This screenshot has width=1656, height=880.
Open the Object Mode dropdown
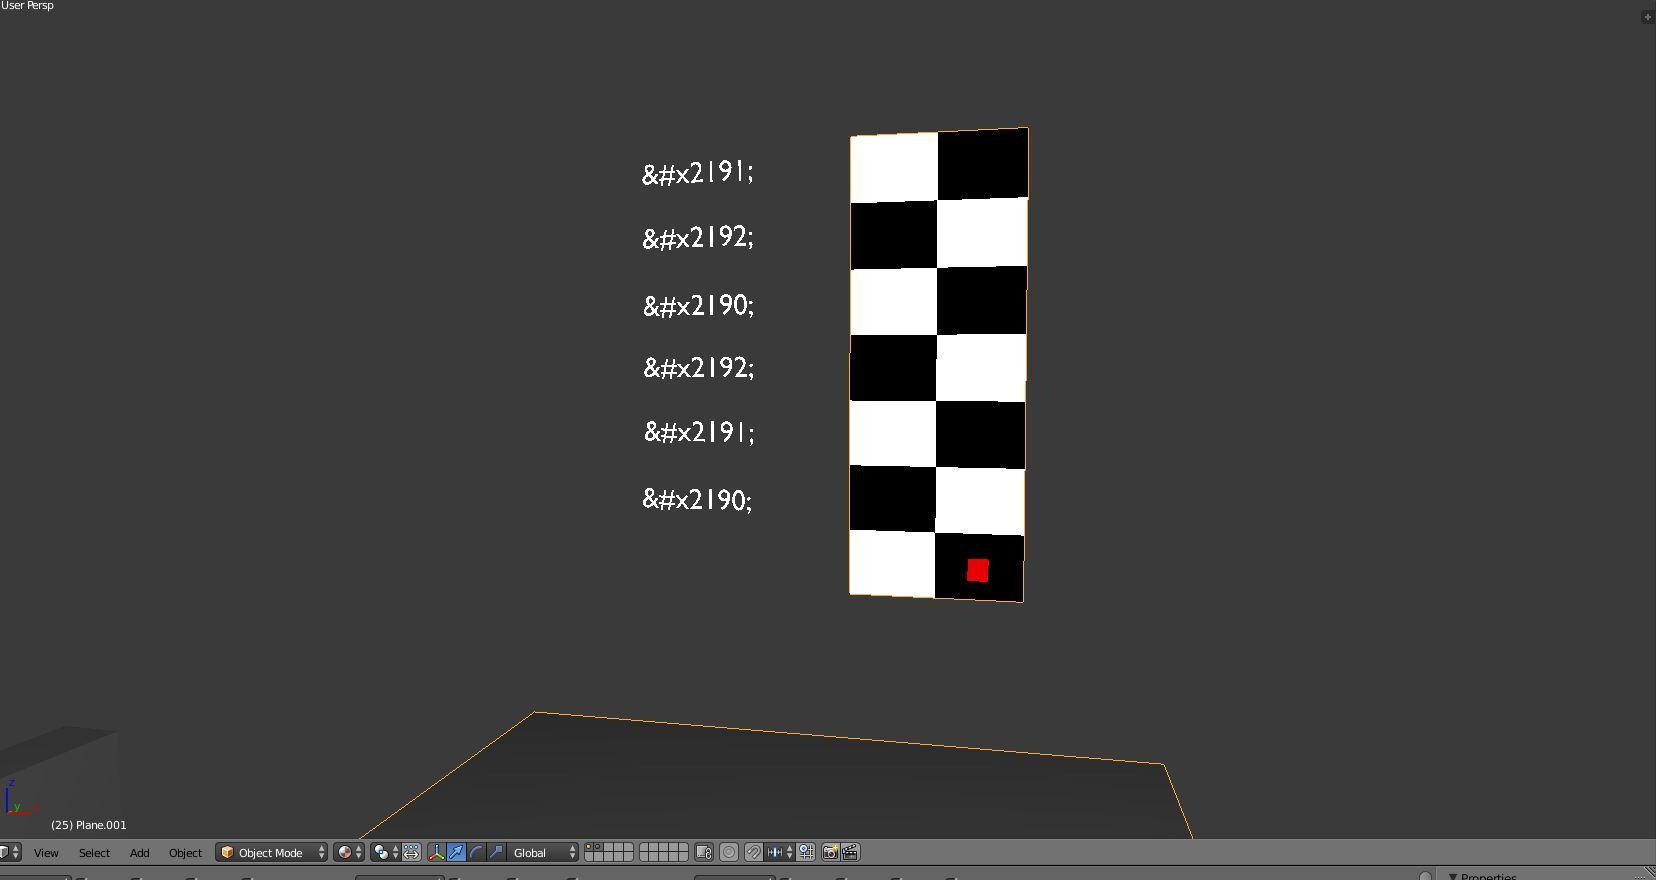point(272,852)
